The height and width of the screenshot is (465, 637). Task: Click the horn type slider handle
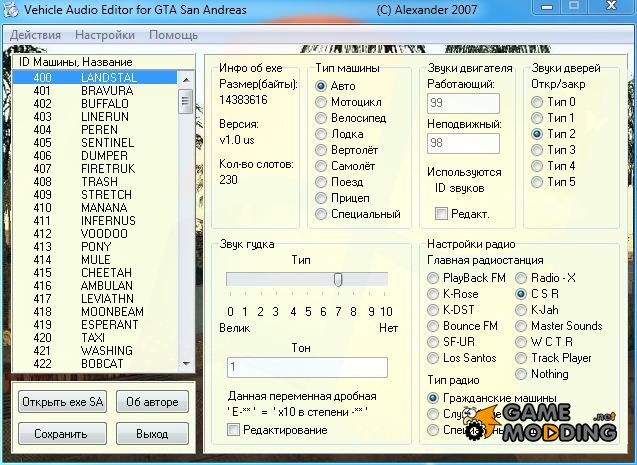[338, 279]
